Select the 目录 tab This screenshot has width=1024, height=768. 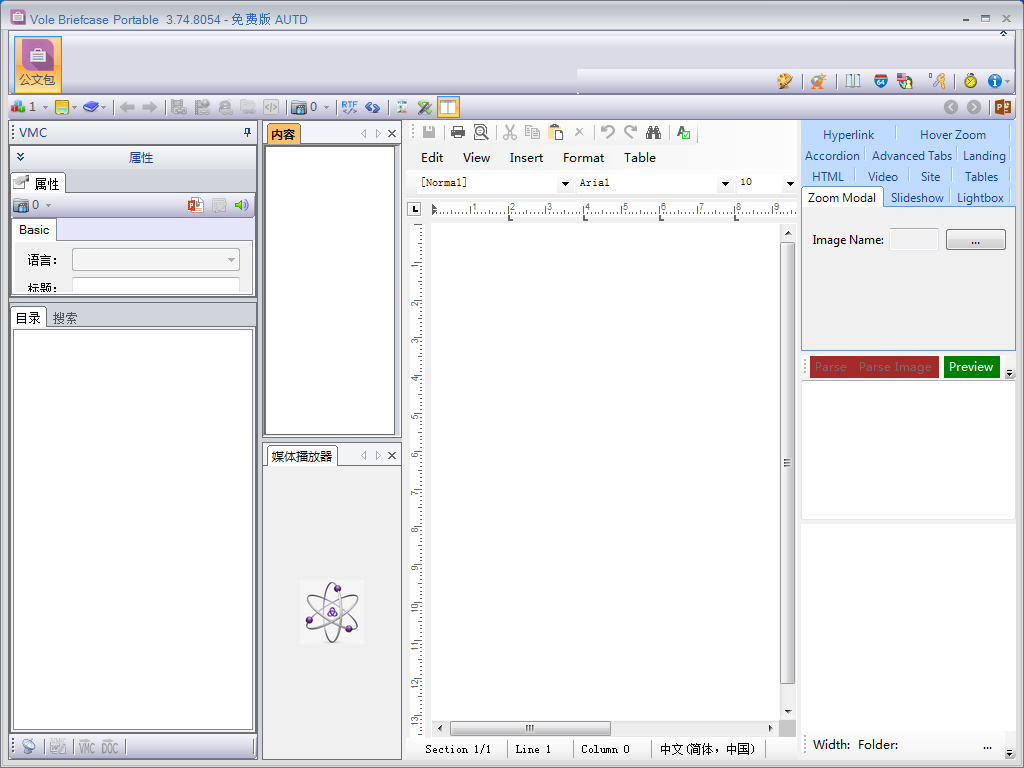[28, 318]
